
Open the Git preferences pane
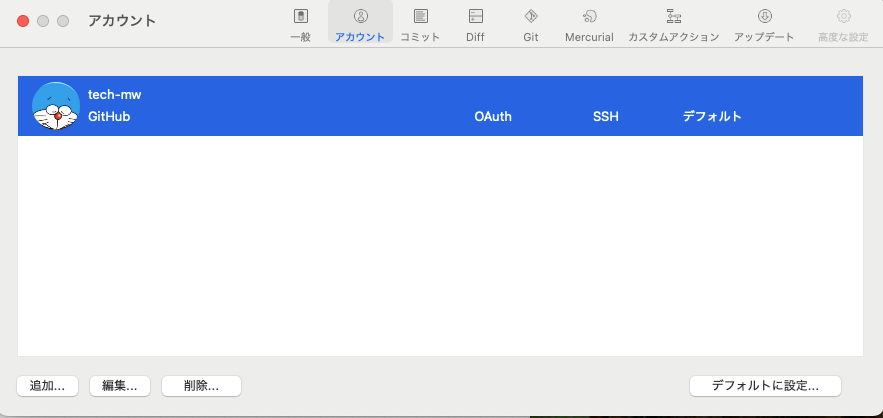click(531, 25)
